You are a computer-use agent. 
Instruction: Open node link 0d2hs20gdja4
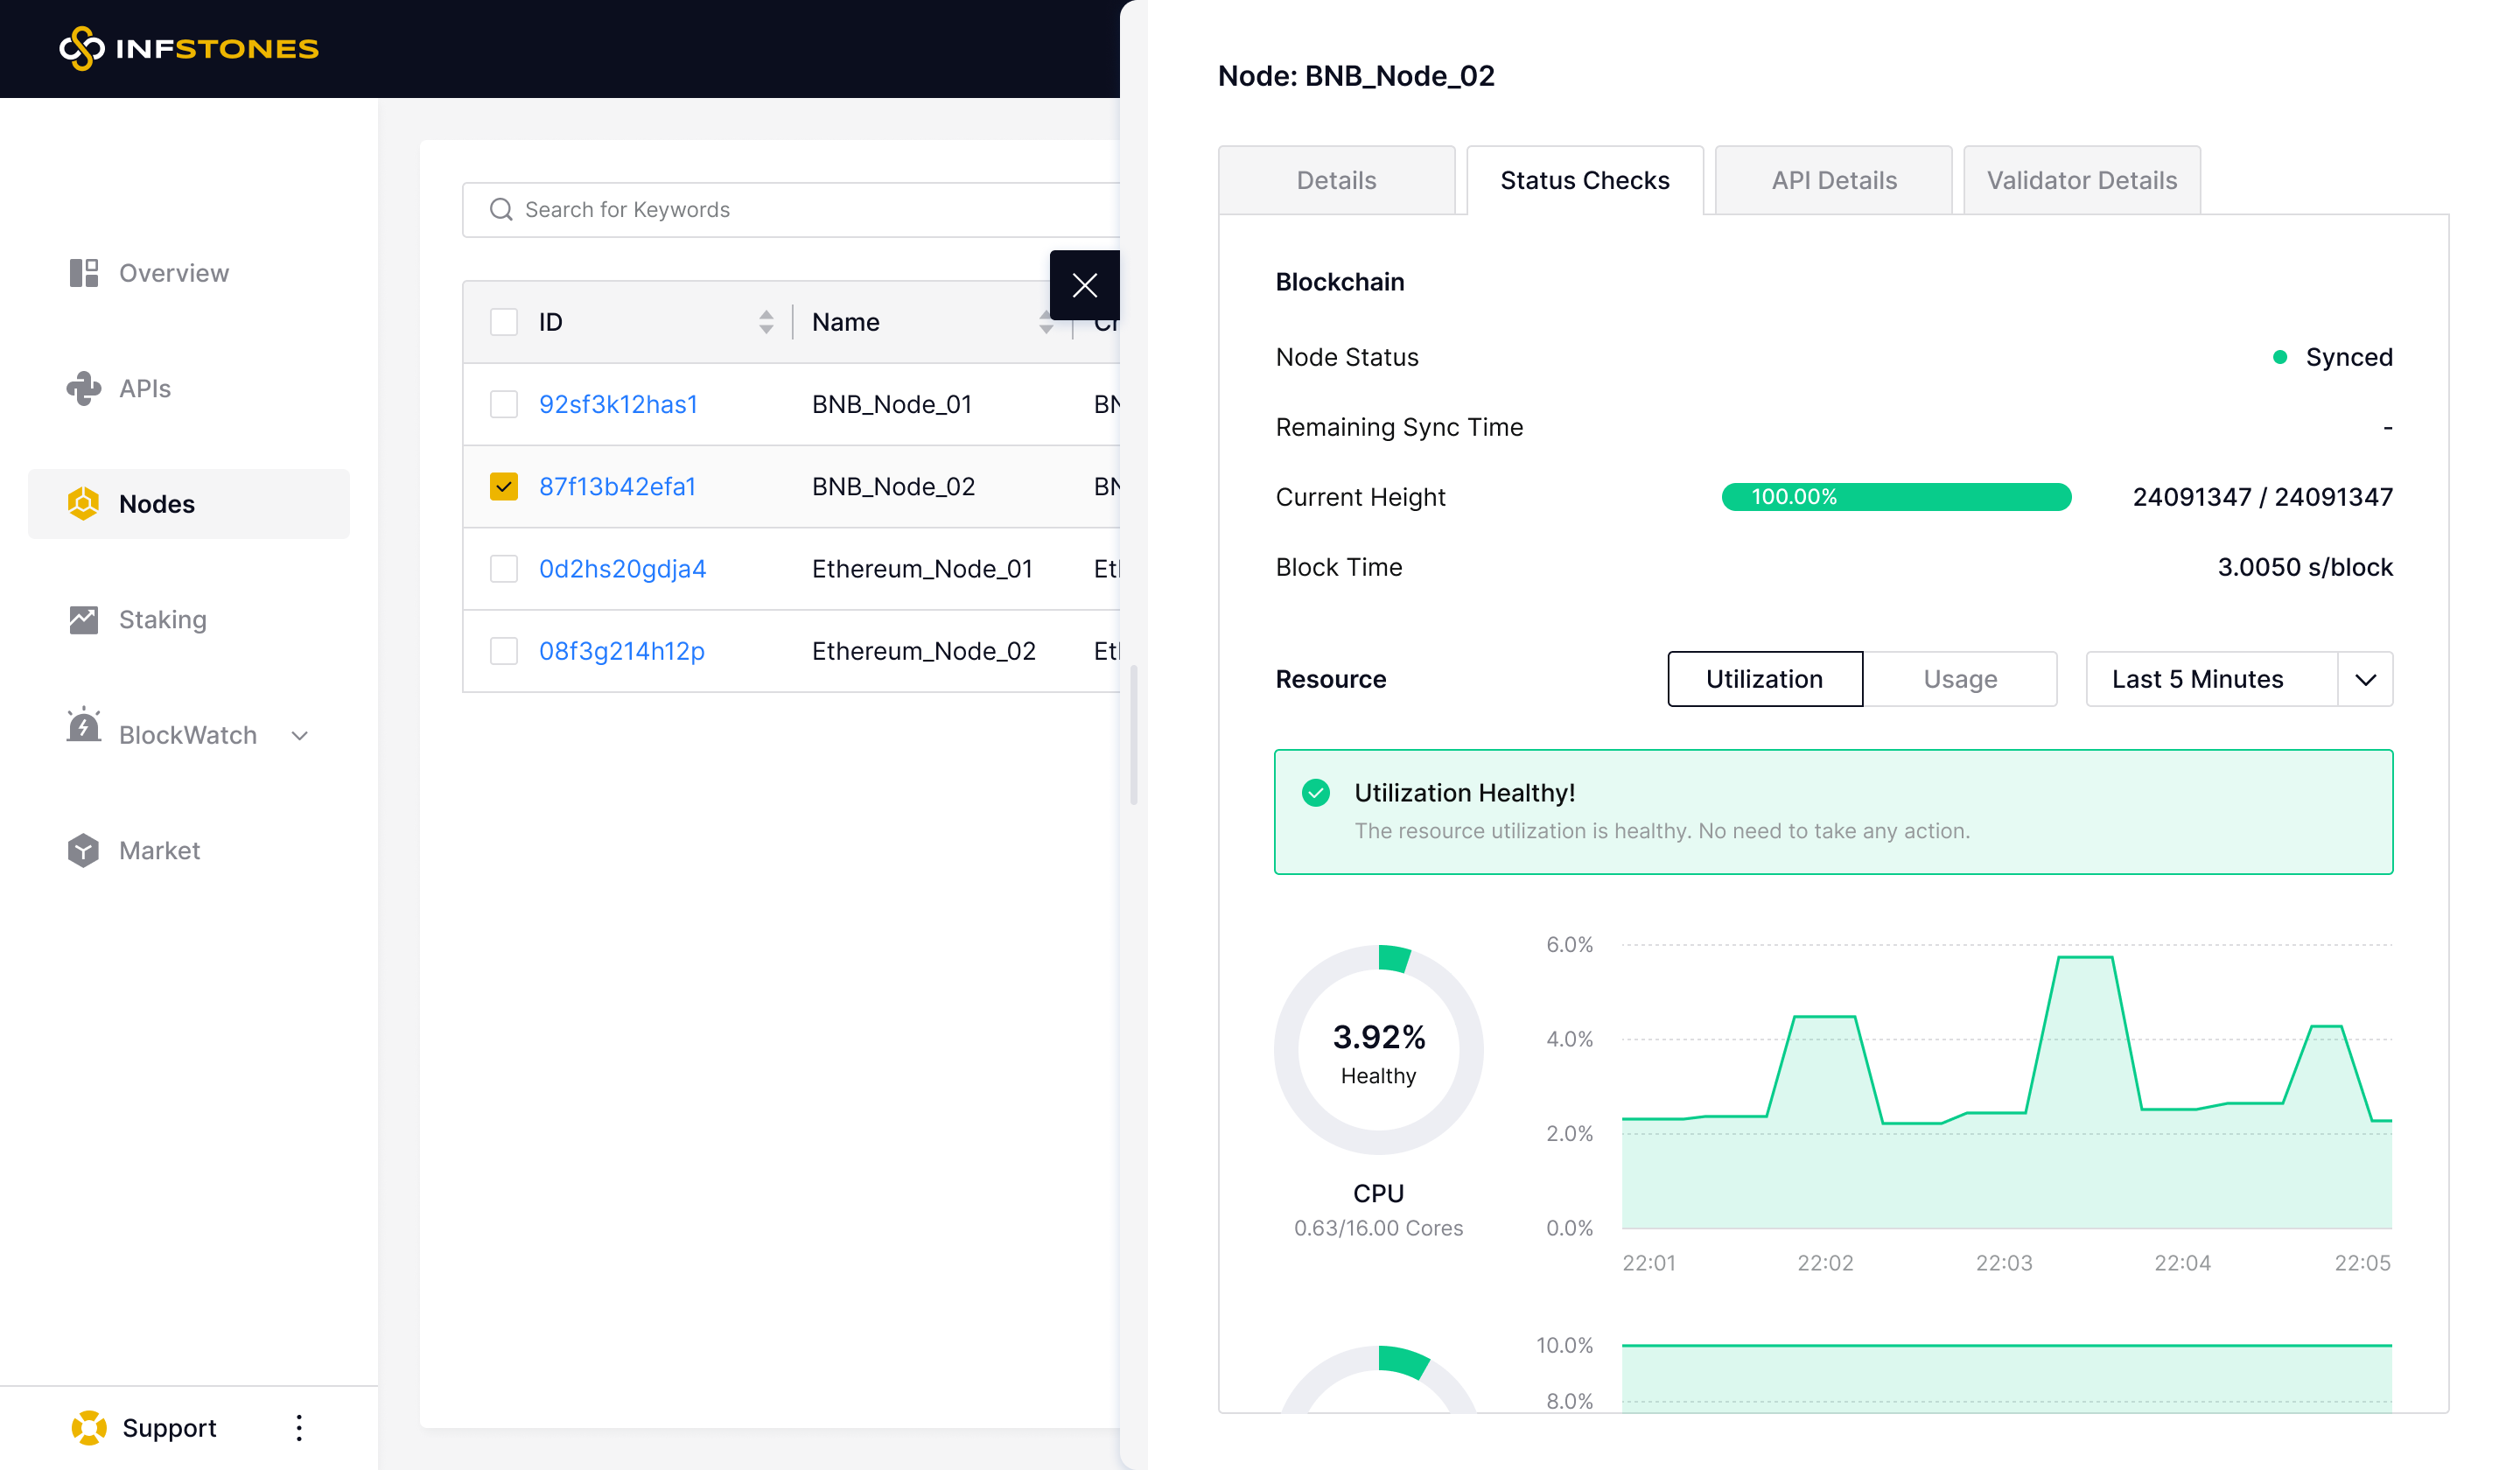click(622, 569)
